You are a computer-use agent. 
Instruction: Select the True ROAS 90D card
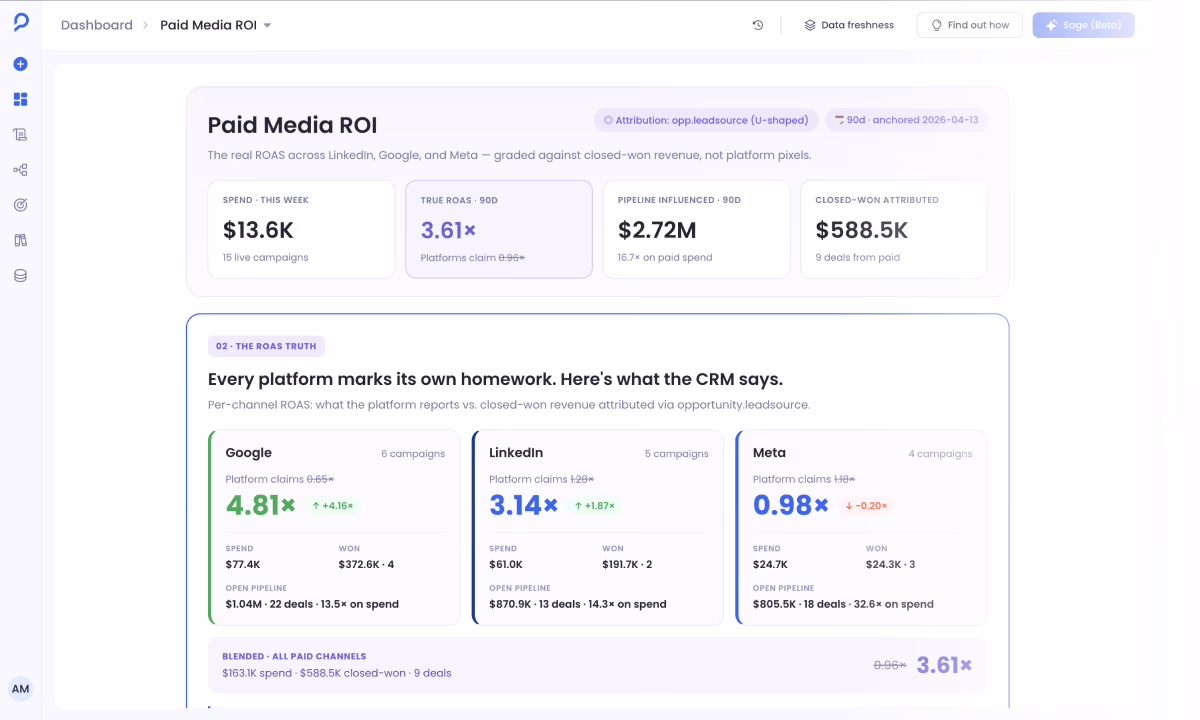click(x=499, y=229)
